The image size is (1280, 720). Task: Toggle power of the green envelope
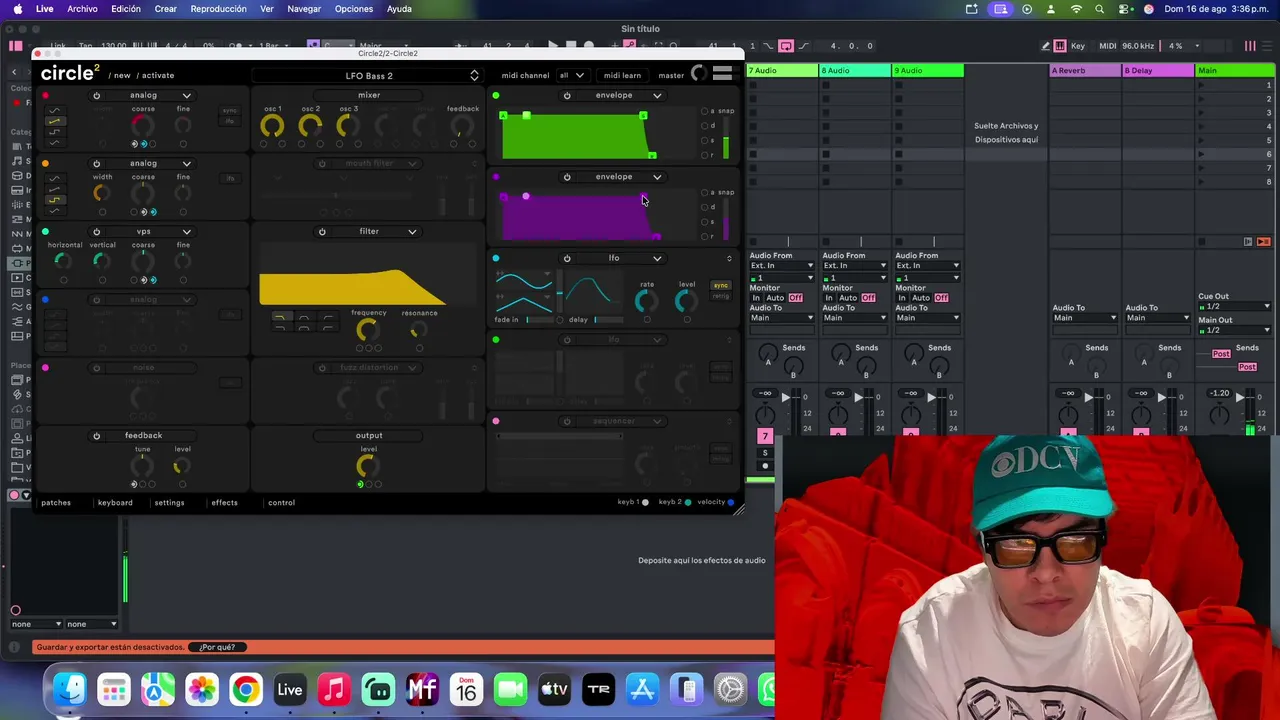pyautogui.click(x=567, y=95)
